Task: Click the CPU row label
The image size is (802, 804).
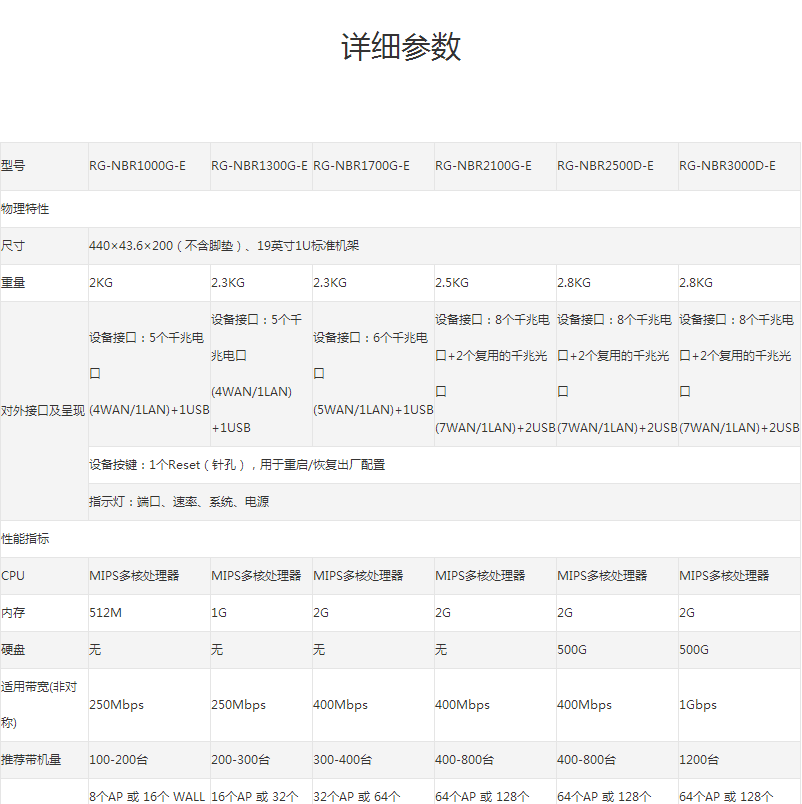Action: (x=14, y=576)
